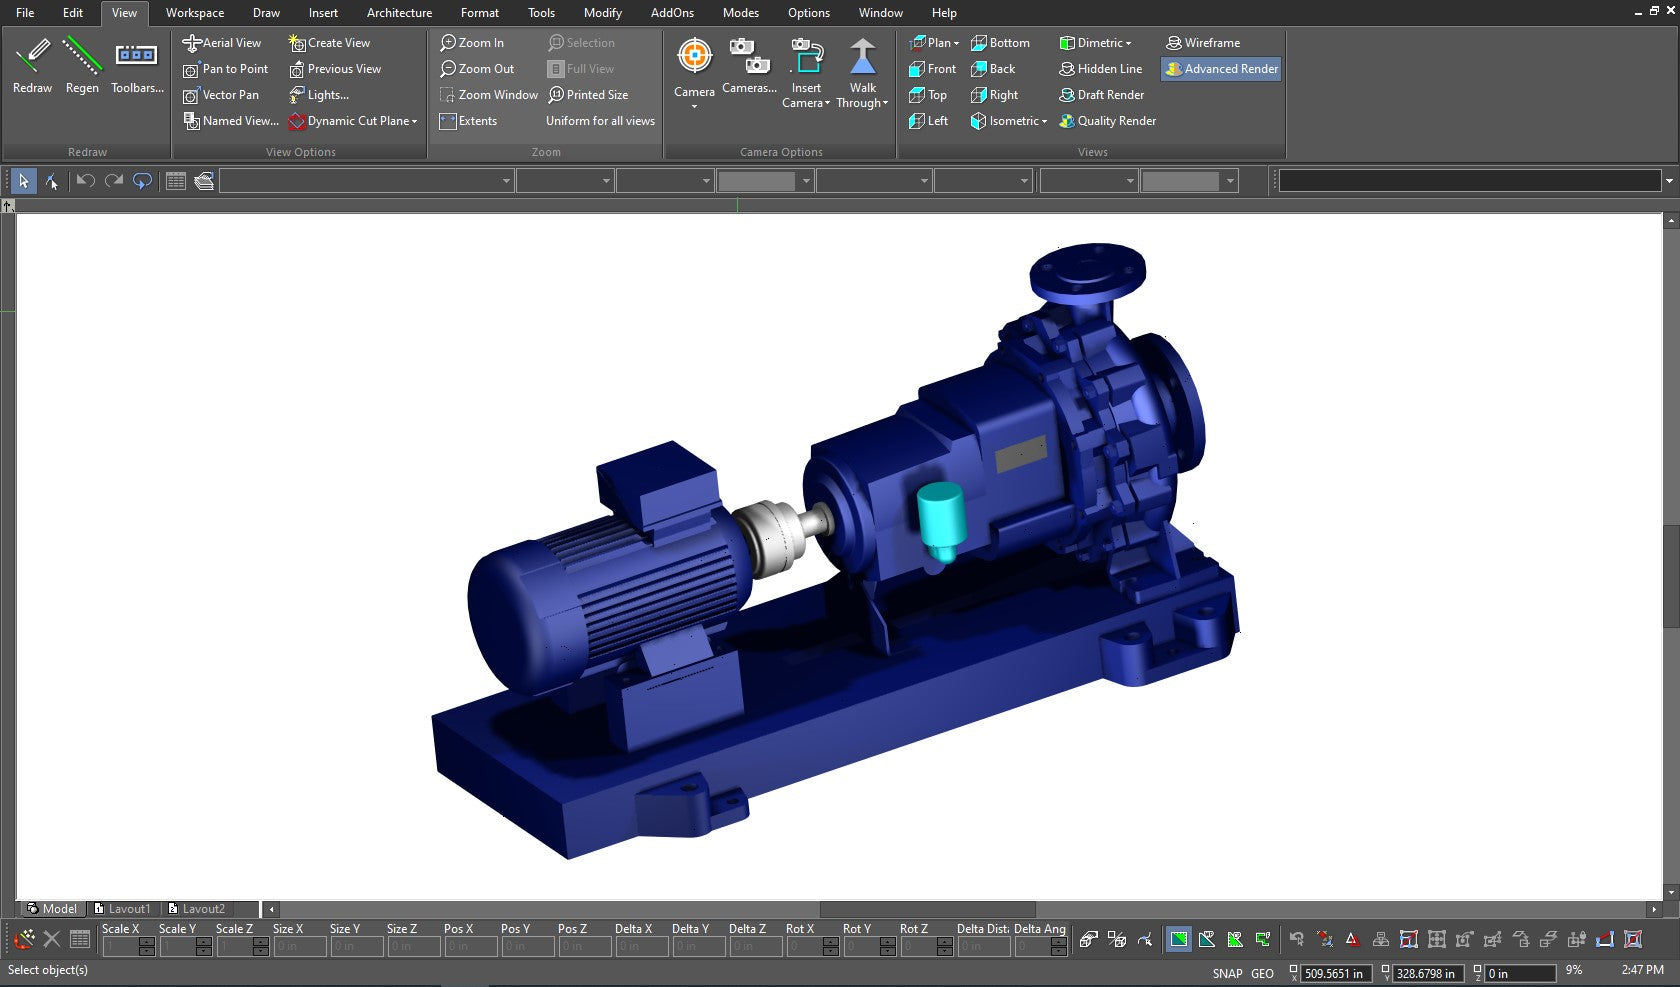Viewport: 1680px width, 987px height.
Task: Open the Camera tool
Action: coord(694,57)
